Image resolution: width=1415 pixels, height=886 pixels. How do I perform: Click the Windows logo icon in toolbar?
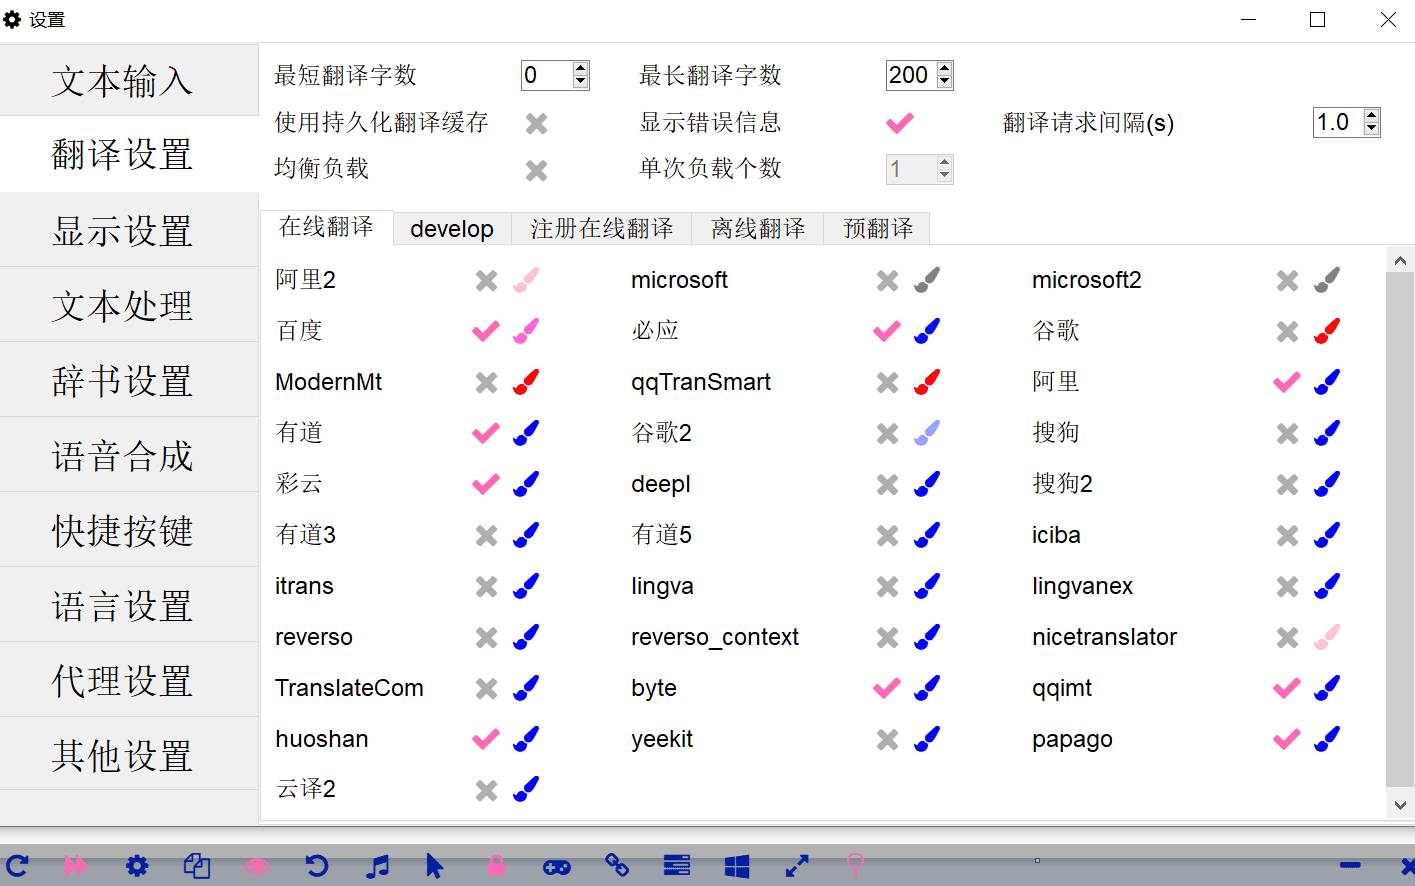point(737,866)
